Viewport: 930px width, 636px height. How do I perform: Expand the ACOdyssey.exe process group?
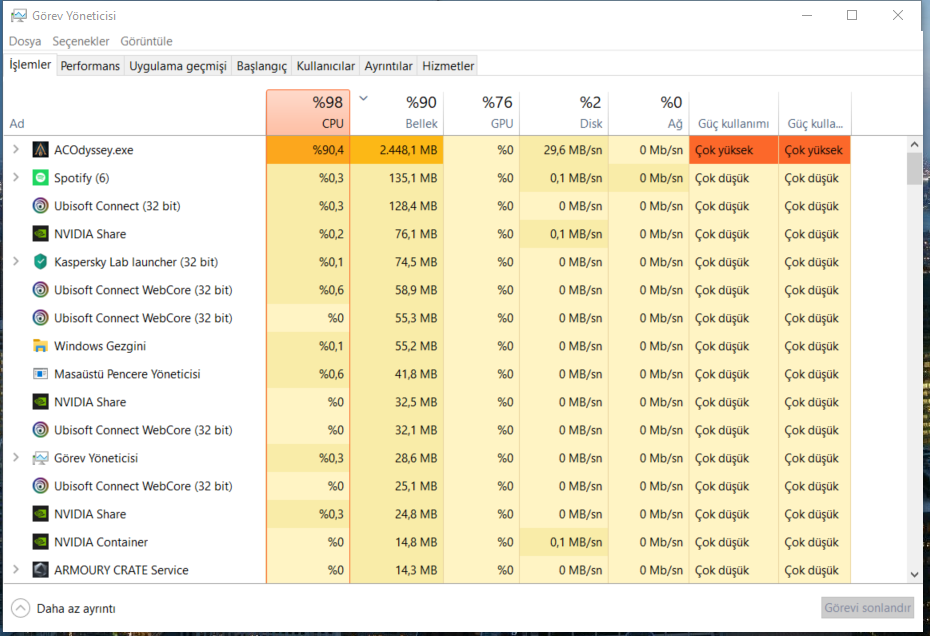point(15,150)
